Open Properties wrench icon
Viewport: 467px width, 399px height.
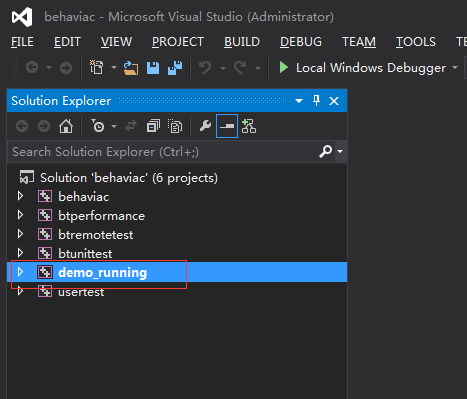tap(205, 126)
